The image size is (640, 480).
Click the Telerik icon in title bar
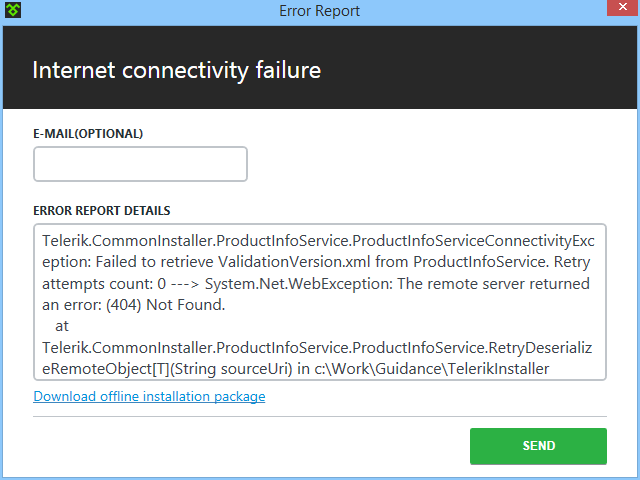(x=12, y=12)
